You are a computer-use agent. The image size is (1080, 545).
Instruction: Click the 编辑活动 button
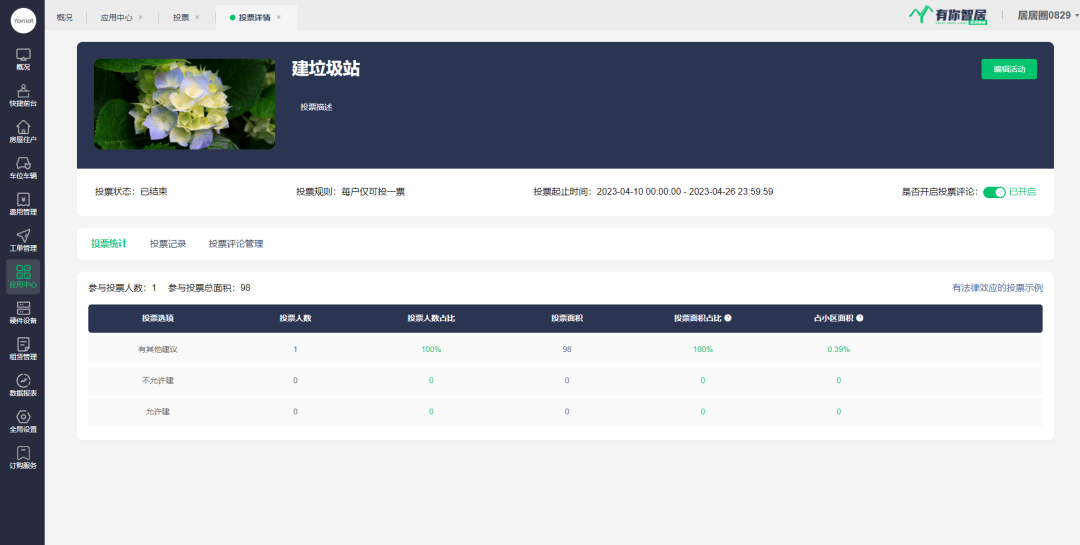click(x=1008, y=69)
